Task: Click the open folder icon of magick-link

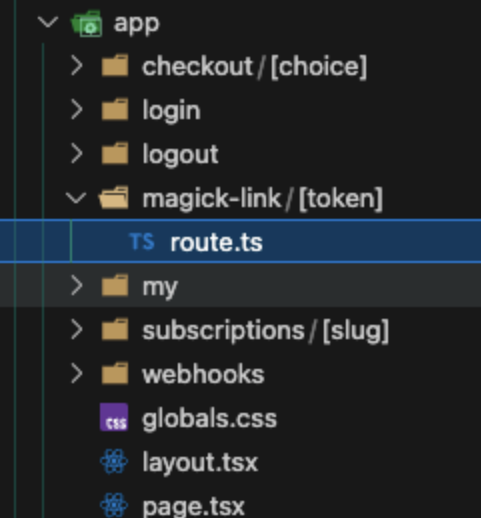Action: 114,198
